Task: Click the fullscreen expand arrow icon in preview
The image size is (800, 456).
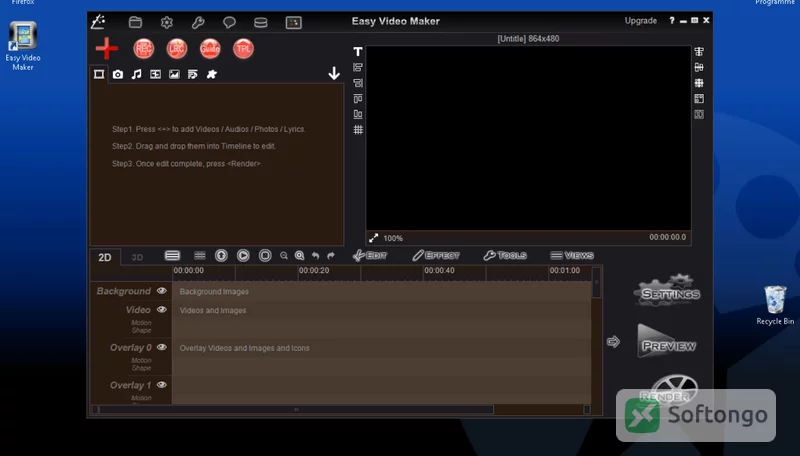Action: (x=374, y=238)
